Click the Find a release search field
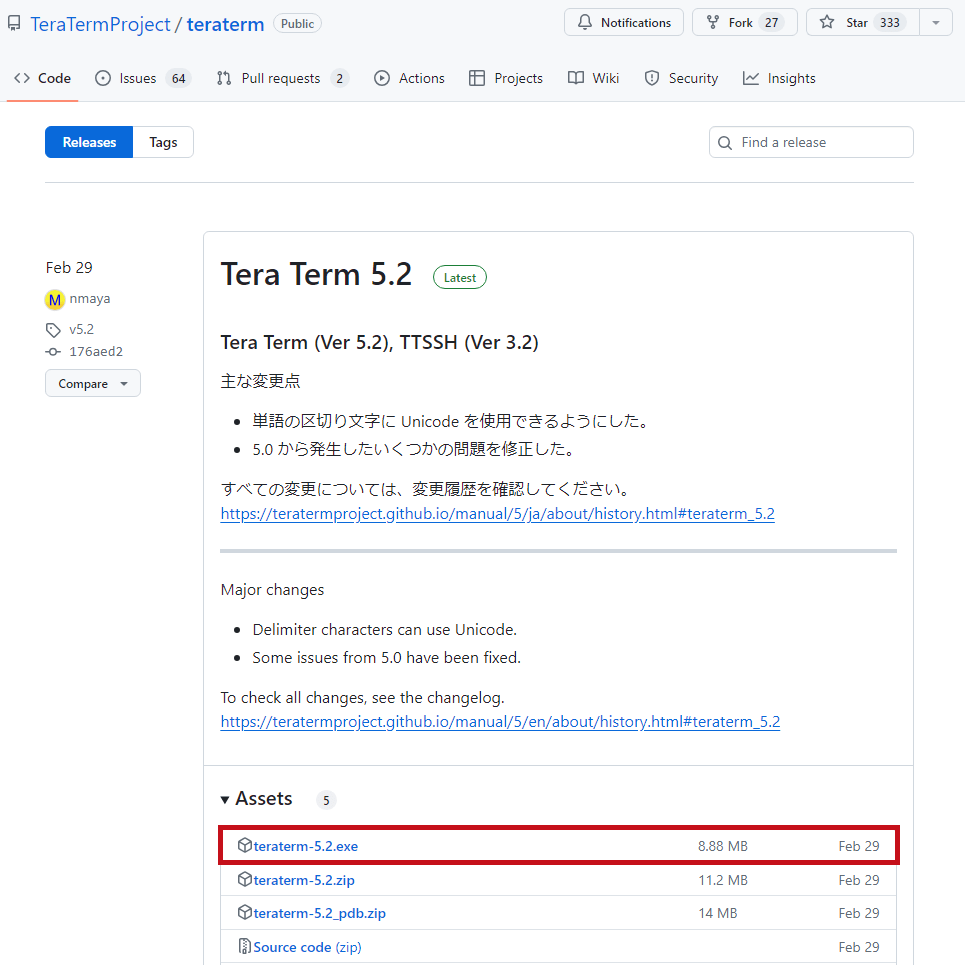 811,142
